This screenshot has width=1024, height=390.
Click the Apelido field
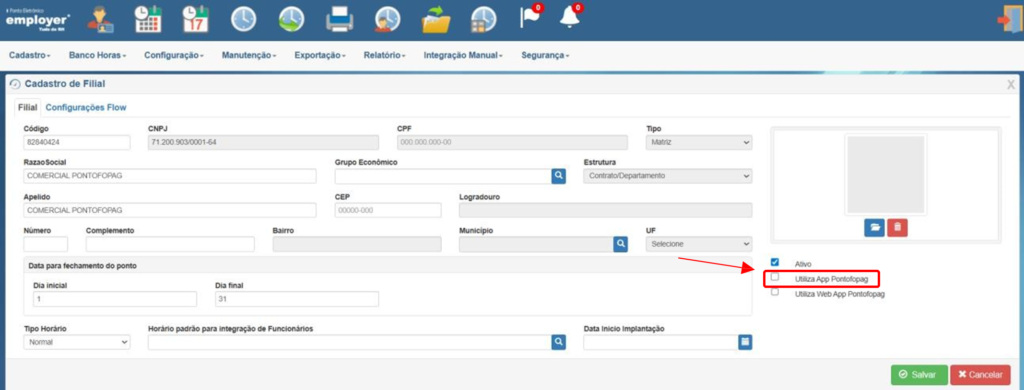(170, 210)
